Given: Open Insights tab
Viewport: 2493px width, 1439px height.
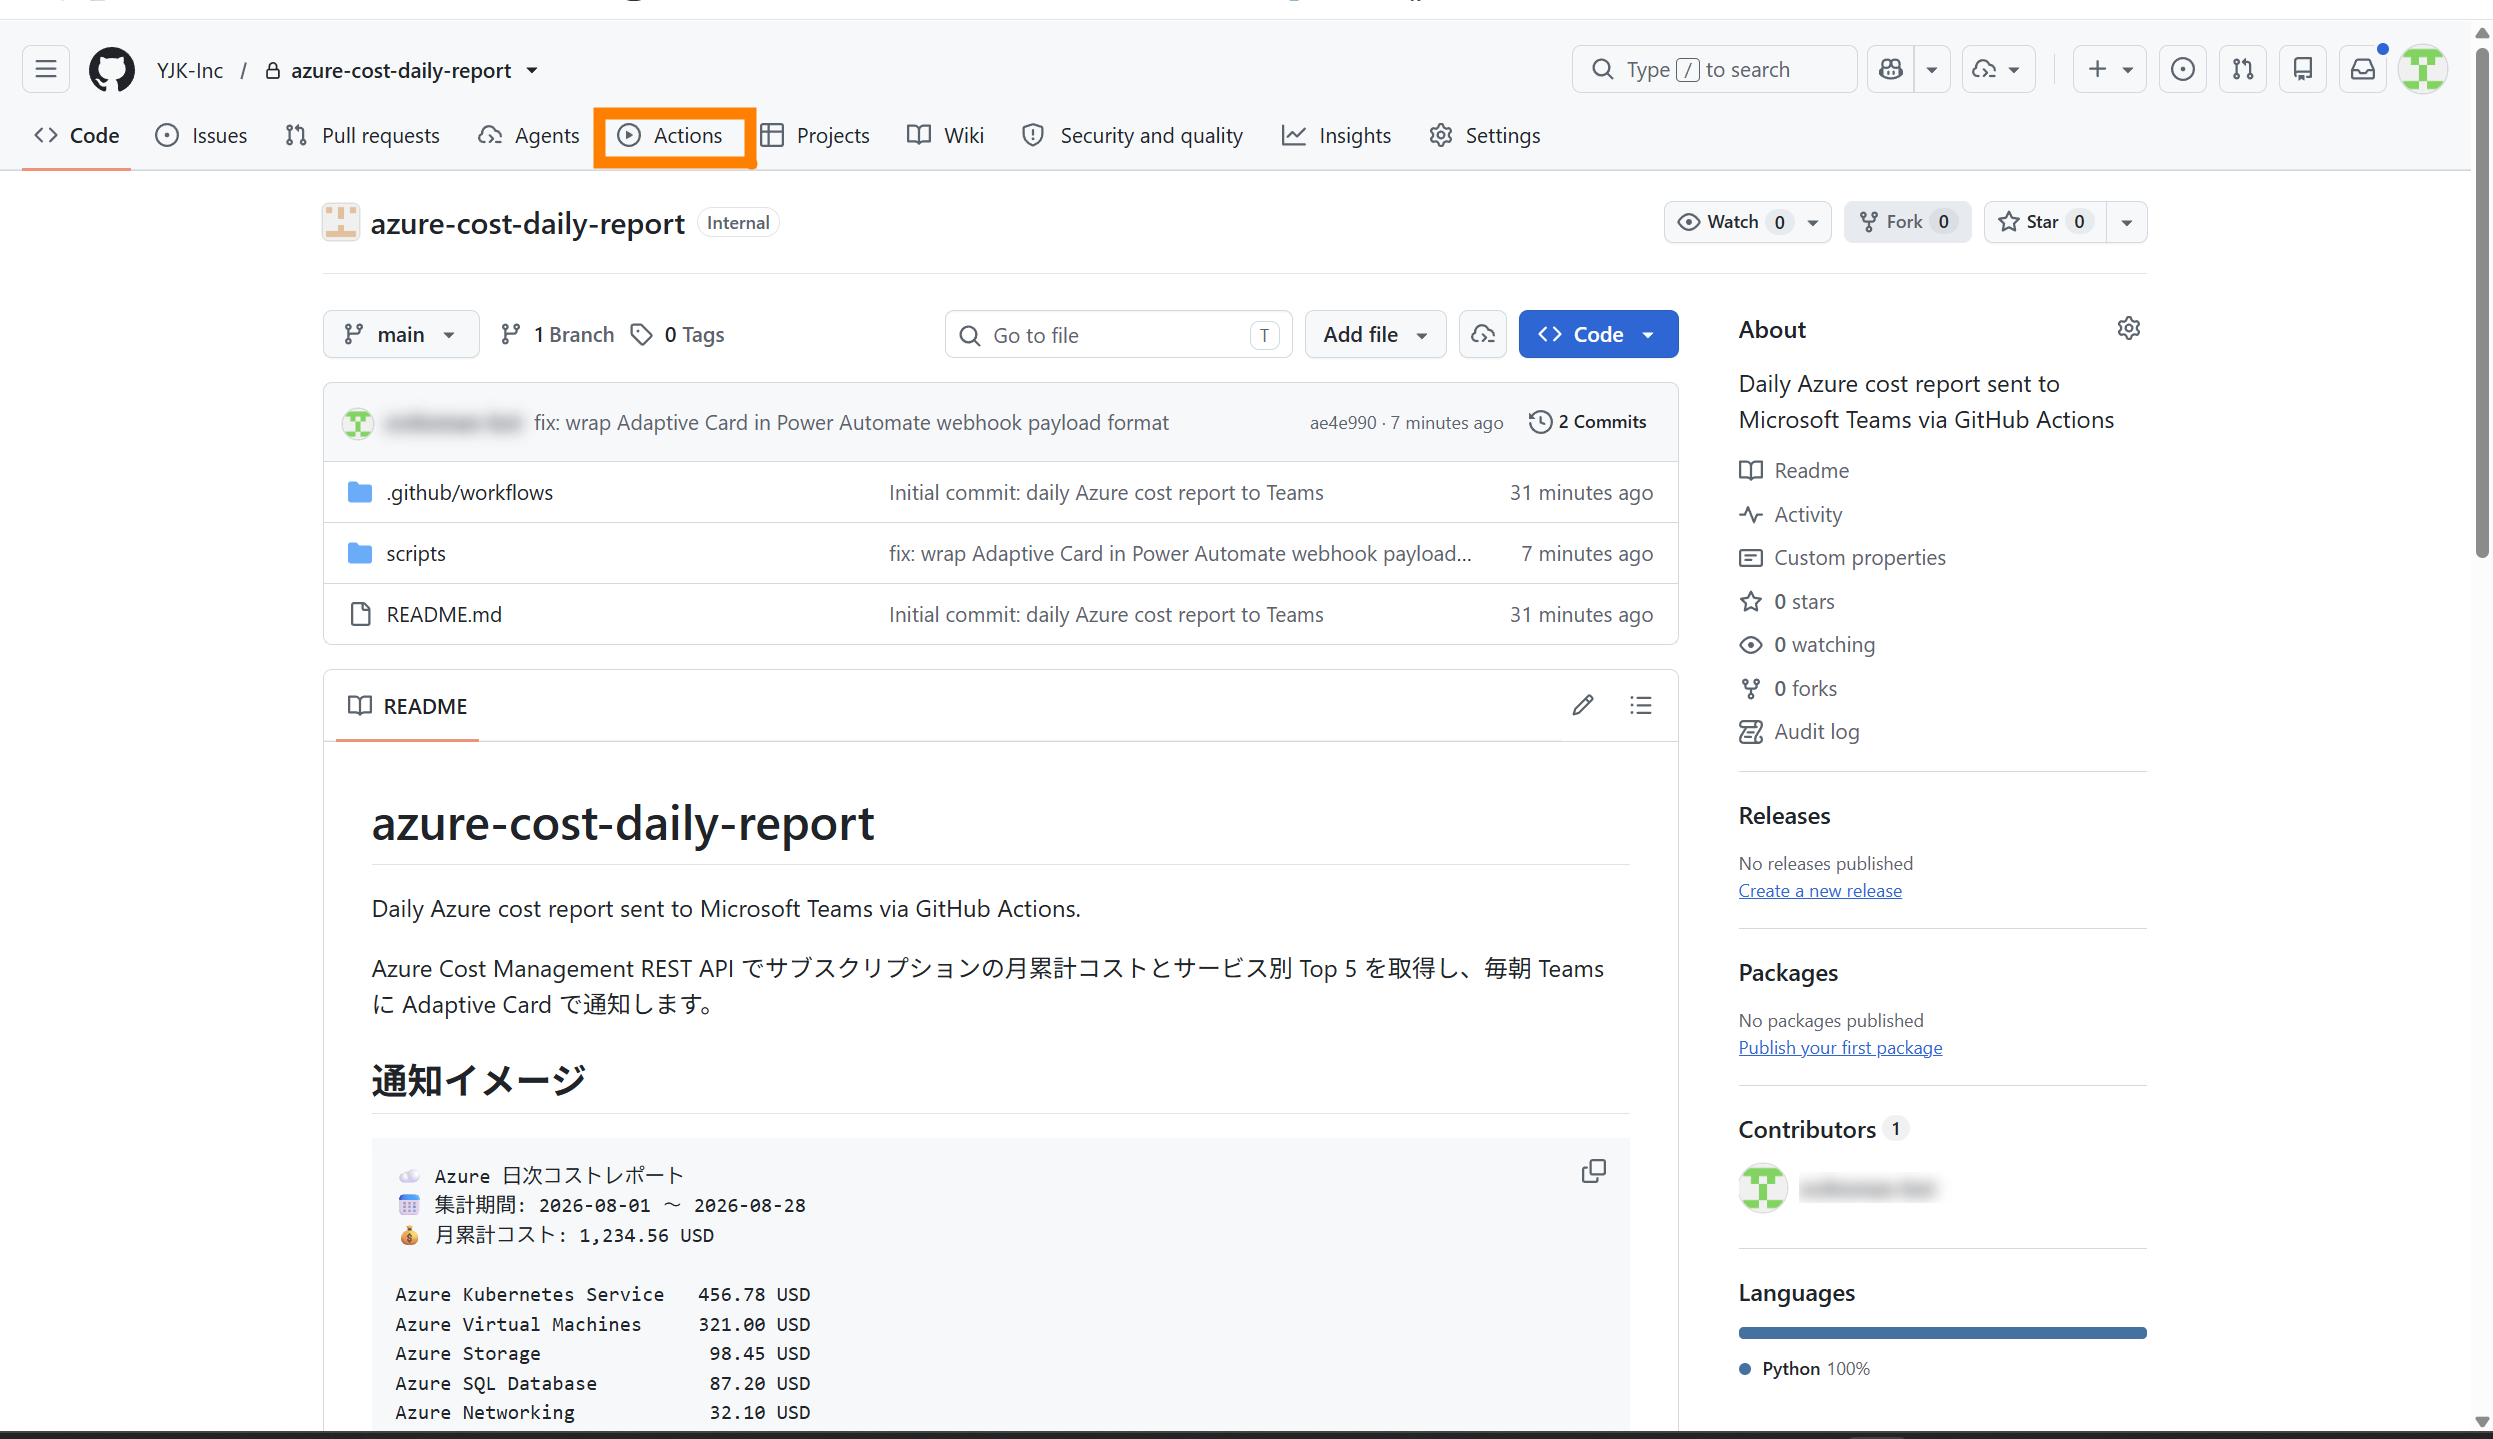Looking at the screenshot, I should 1336,136.
